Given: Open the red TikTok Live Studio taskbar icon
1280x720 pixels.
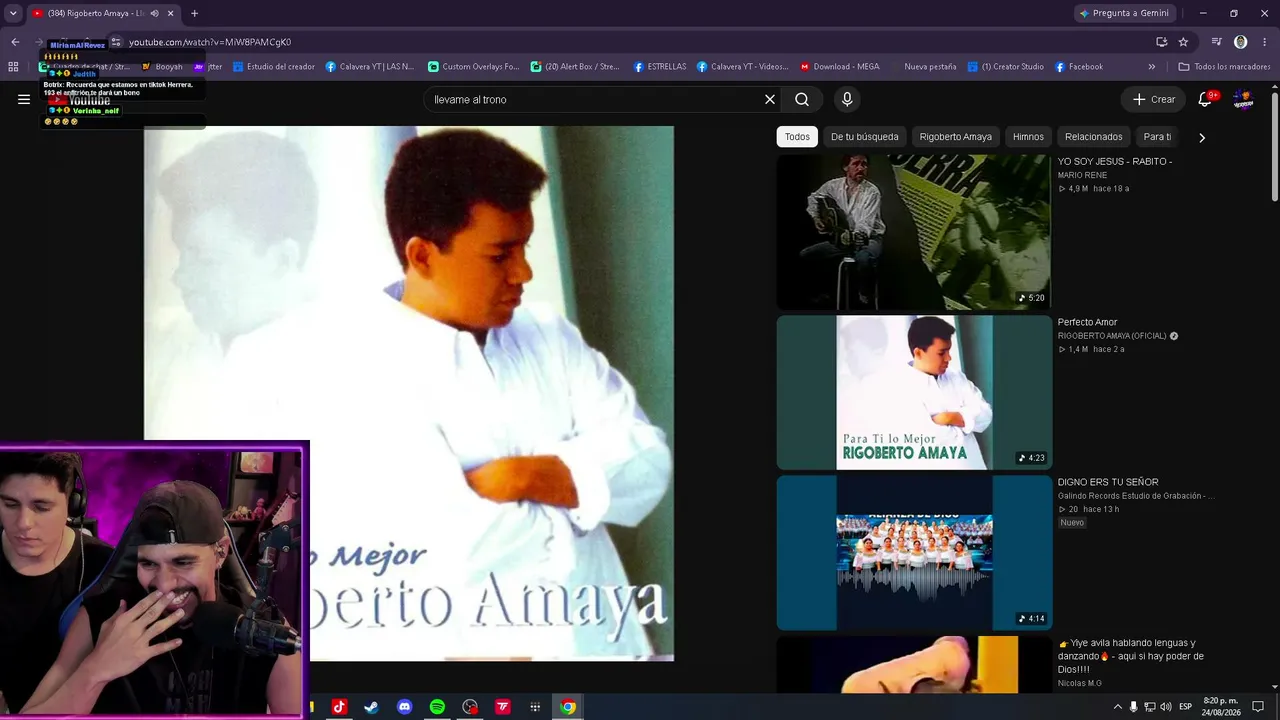Looking at the screenshot, I should point(502,707).
